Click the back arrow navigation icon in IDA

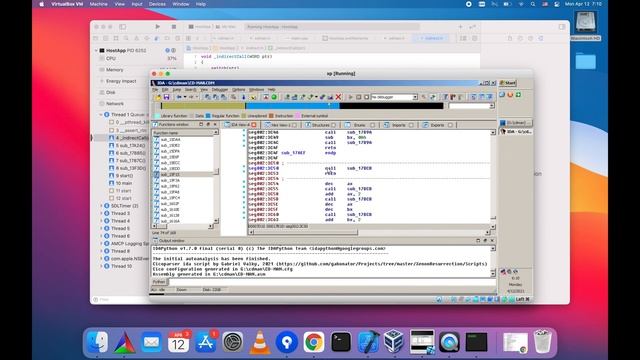(x=179, y=97)
